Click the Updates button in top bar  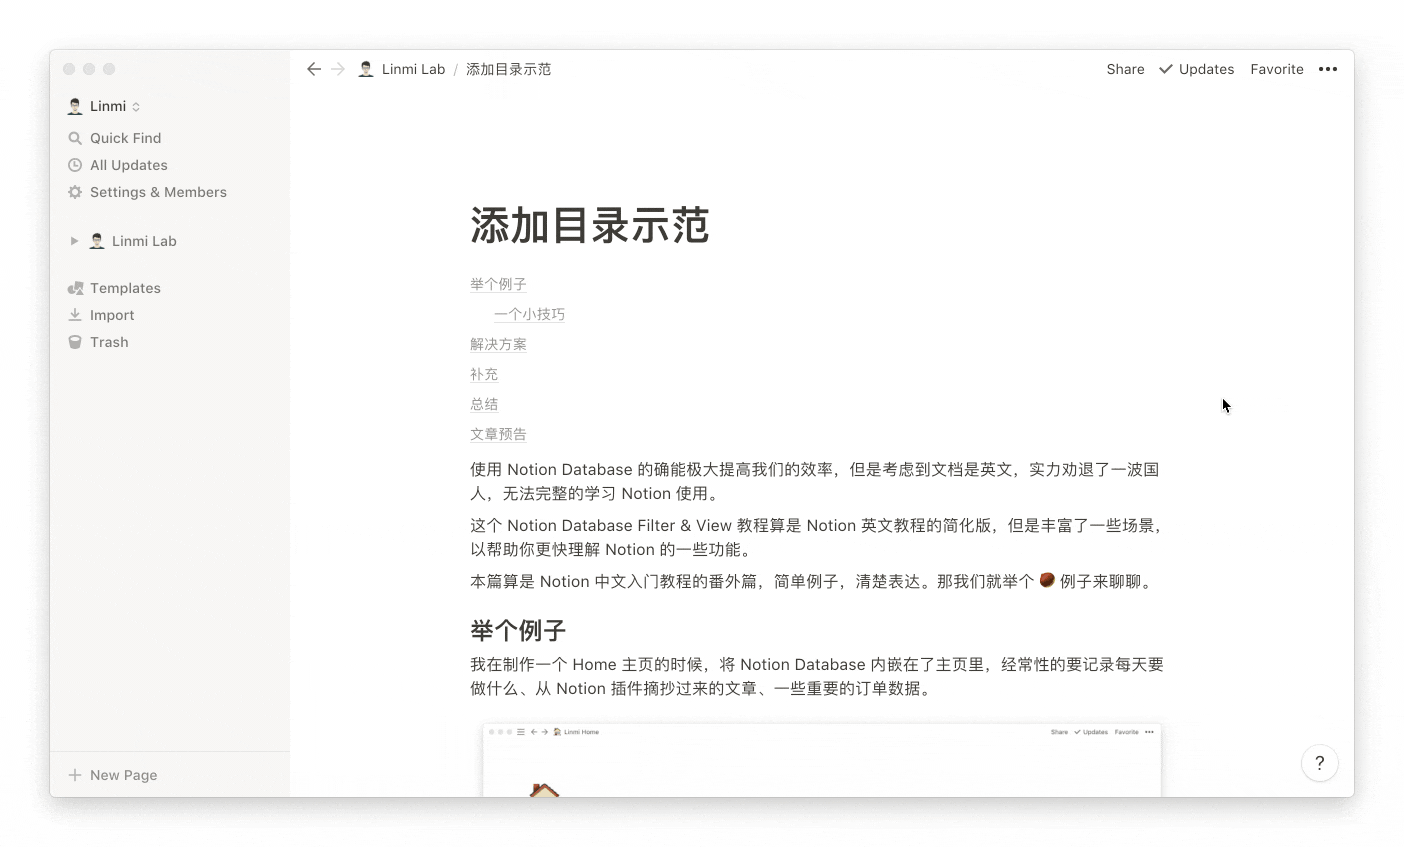click(x=1196, y=69)
